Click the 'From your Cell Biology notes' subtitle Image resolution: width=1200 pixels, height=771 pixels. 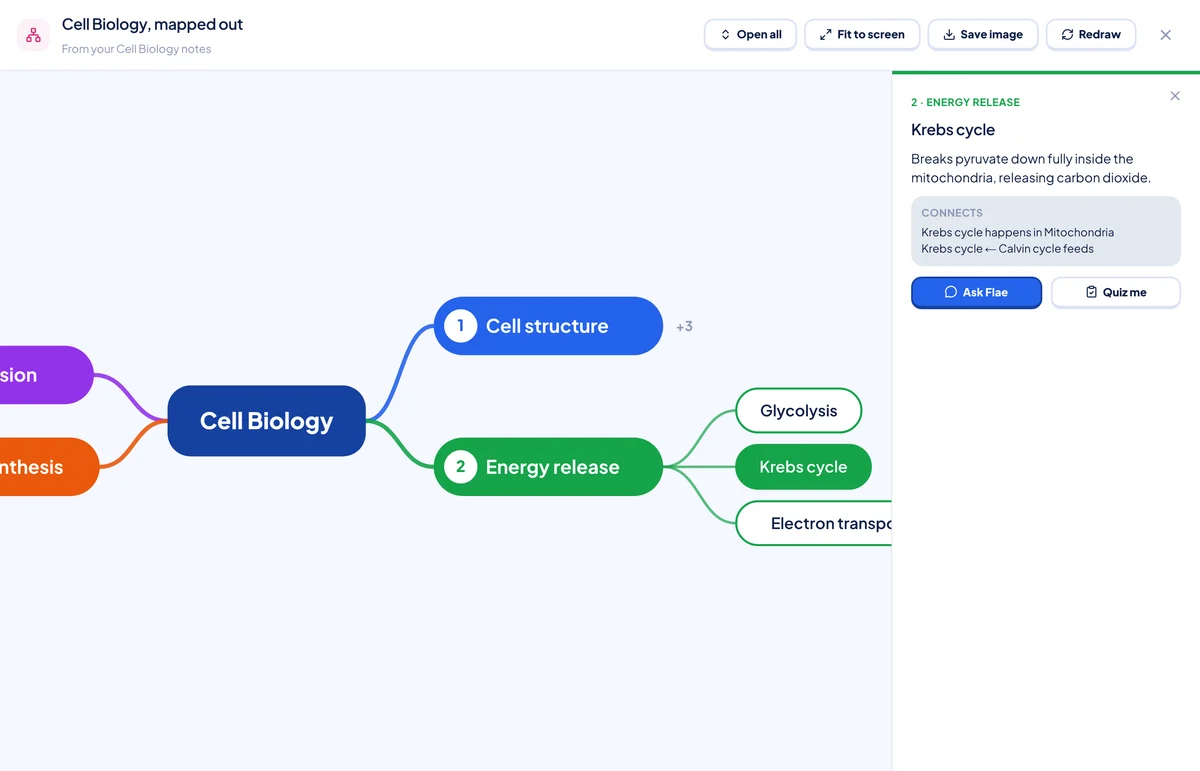click(x=136, y=49)
